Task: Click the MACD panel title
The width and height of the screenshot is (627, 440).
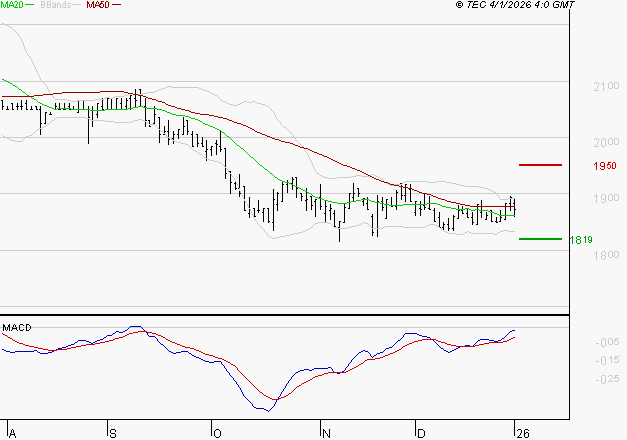Action: click(16, 327)
